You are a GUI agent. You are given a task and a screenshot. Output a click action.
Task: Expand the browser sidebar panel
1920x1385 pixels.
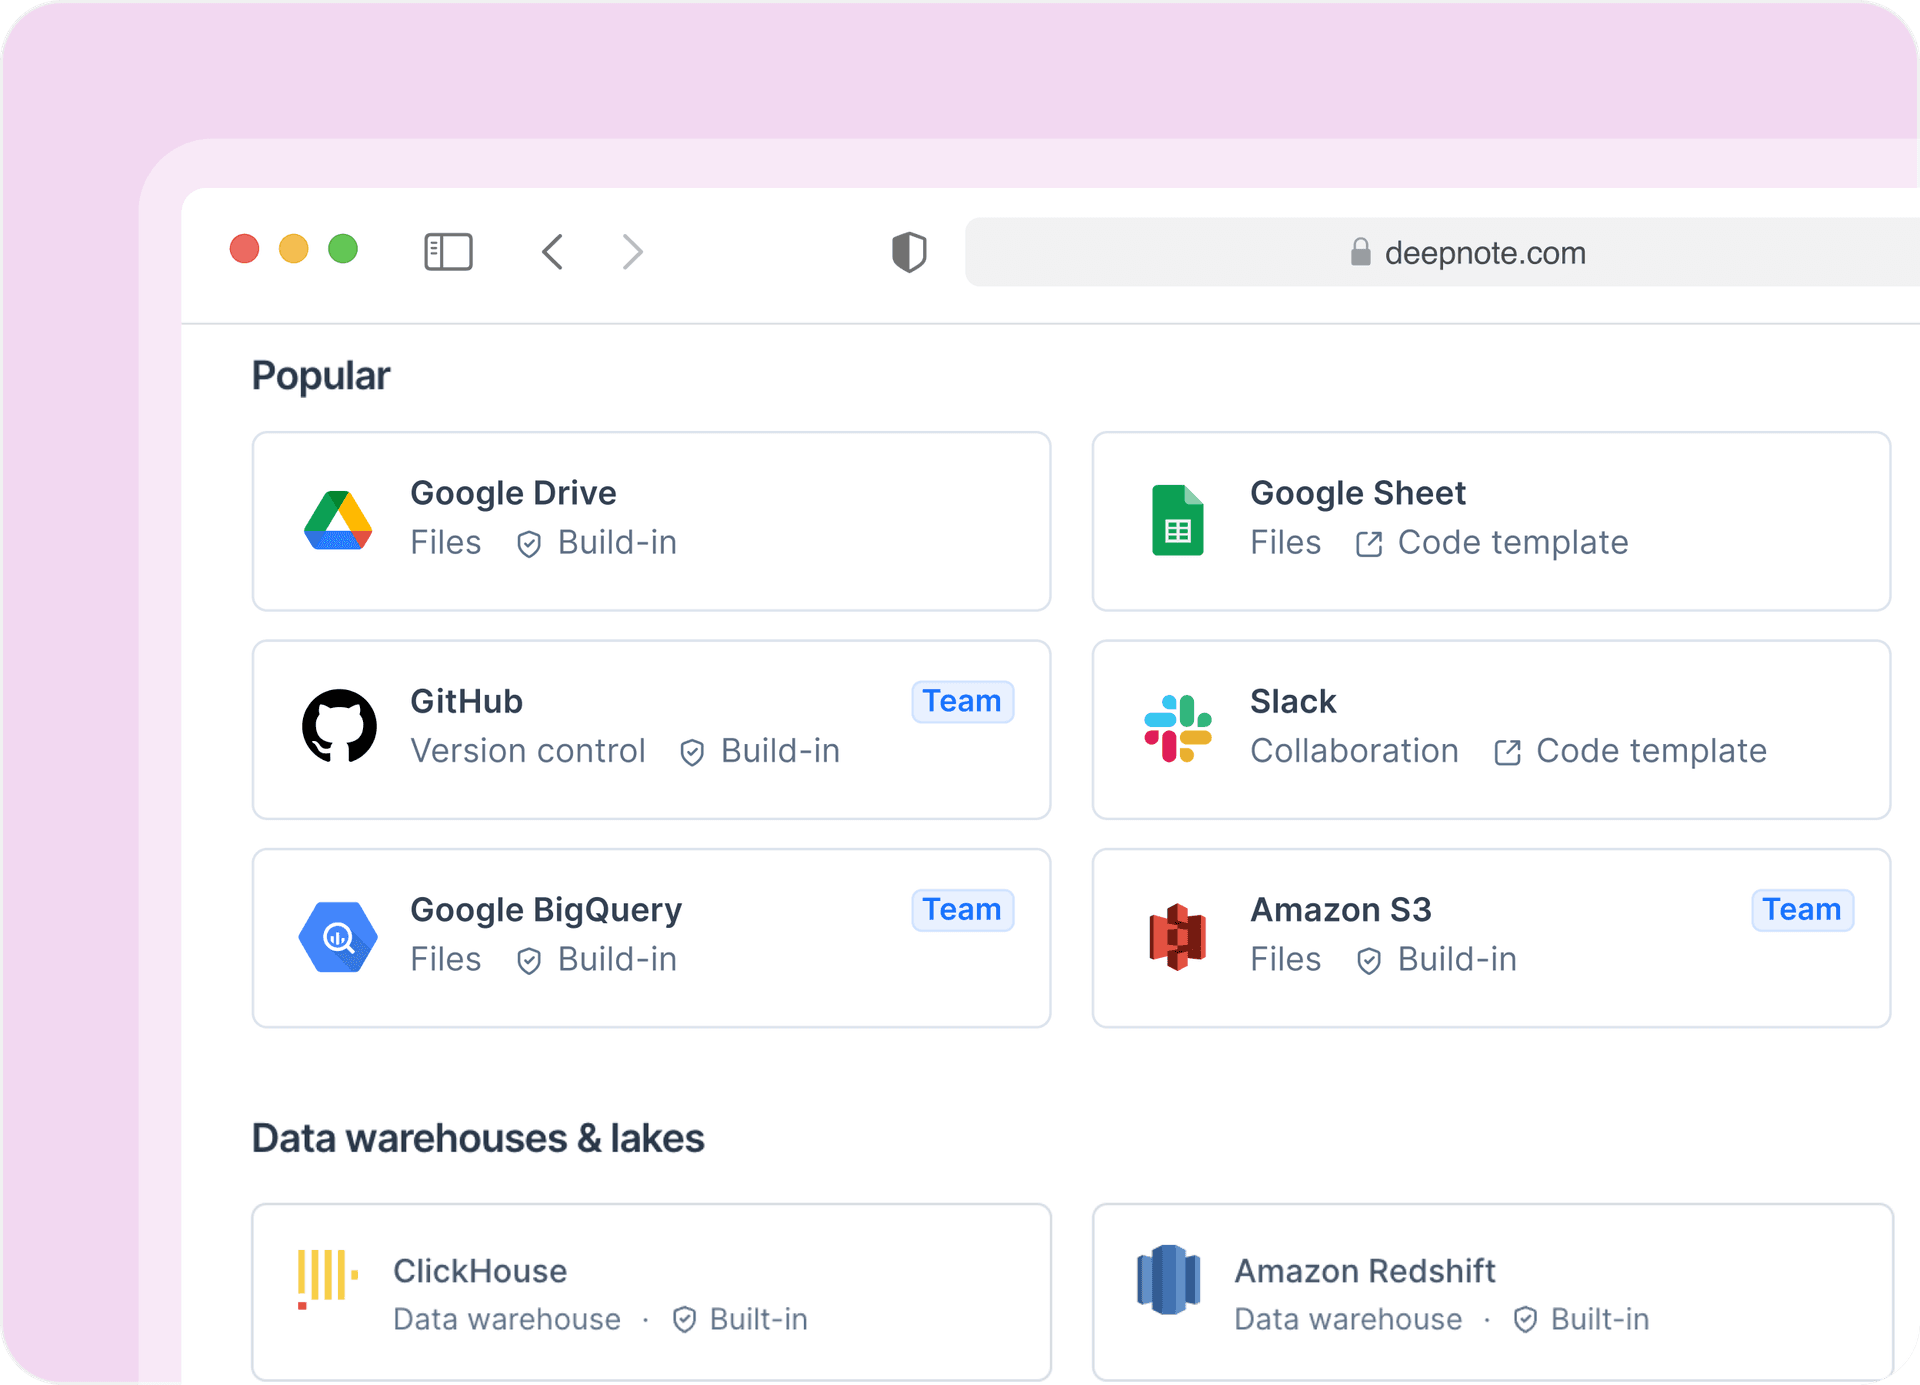pyautogui.click(x=447, y=252)
